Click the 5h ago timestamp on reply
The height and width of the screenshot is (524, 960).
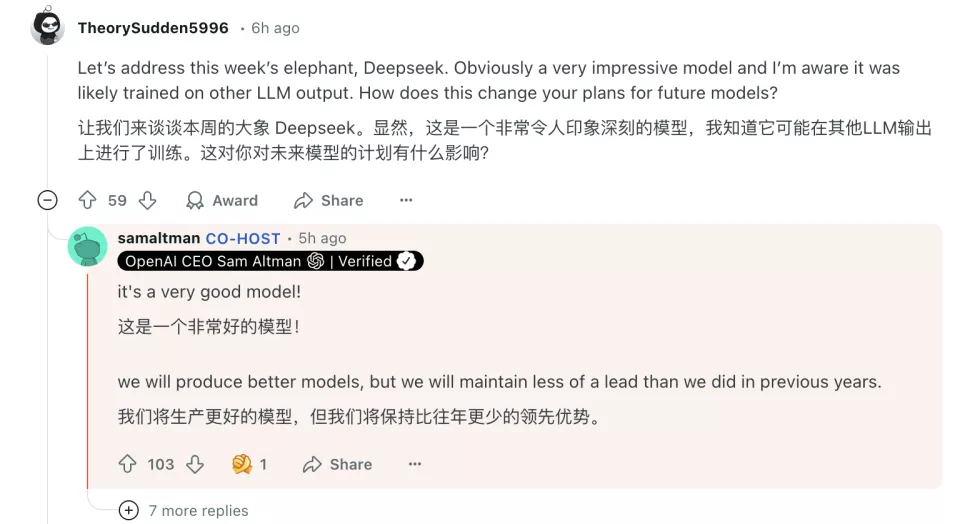[x=322, y=238]
